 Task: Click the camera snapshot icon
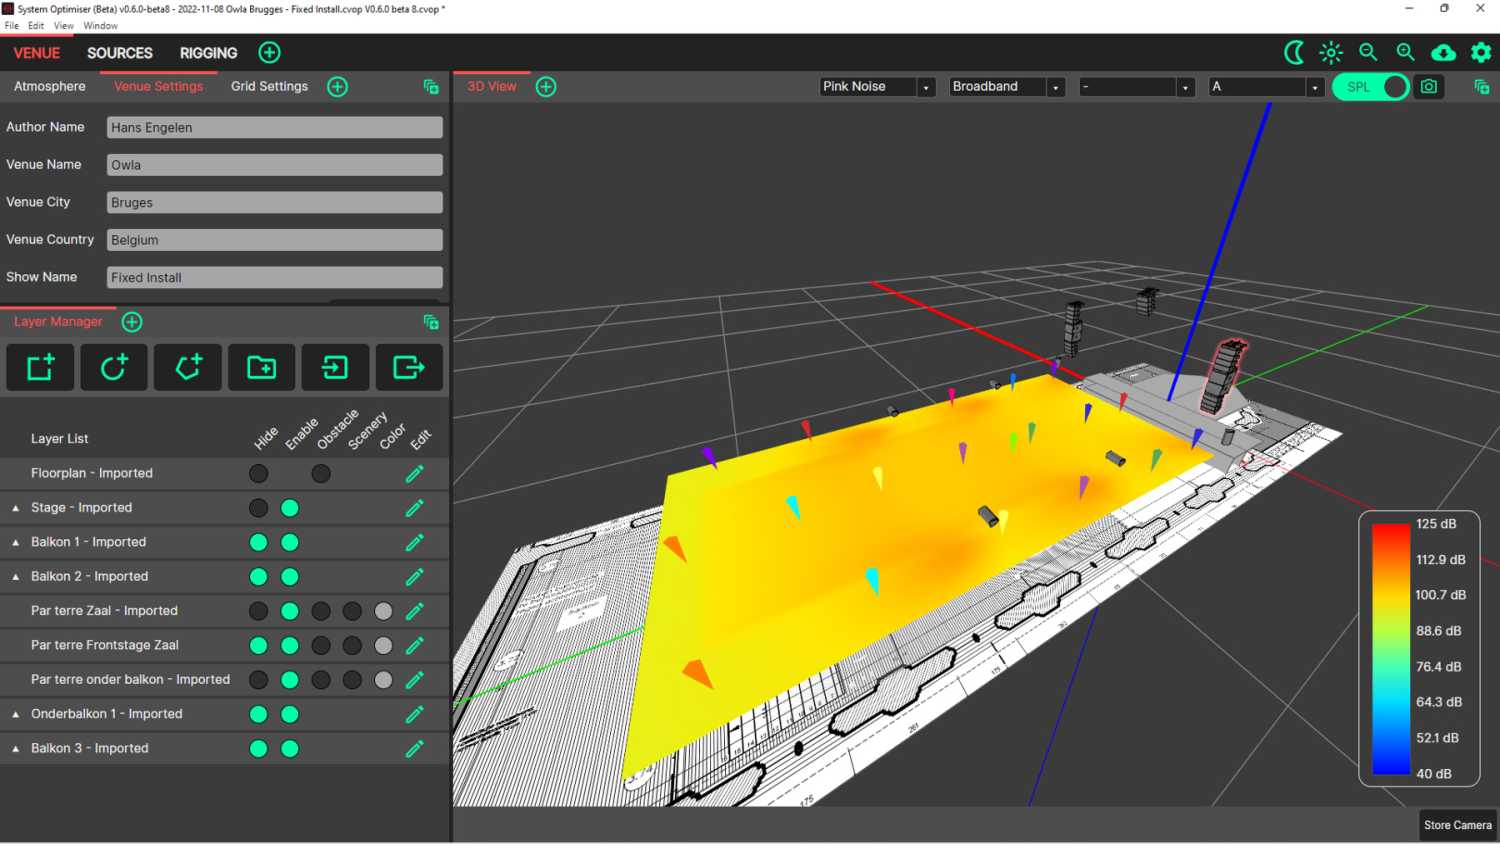pyautogui.click(x=1429, y=87)
